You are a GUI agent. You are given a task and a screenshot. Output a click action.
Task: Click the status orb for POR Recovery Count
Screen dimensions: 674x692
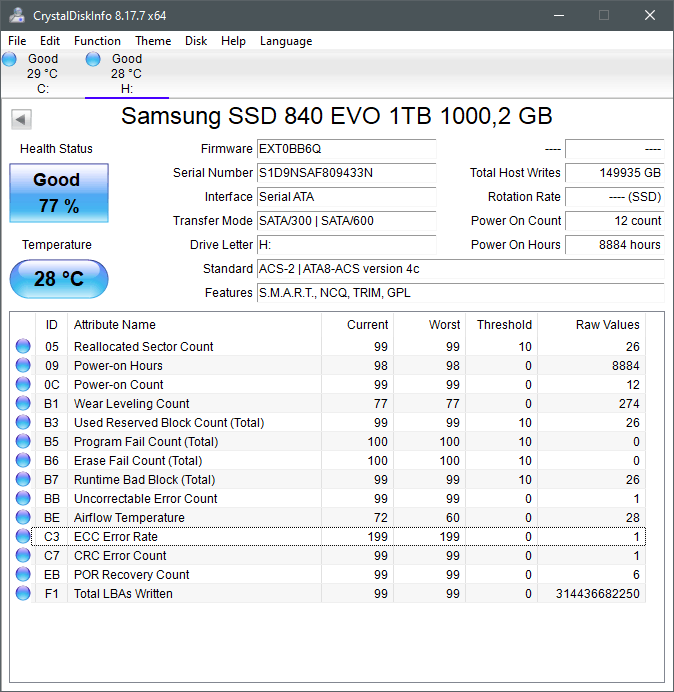tap(23, 574)
